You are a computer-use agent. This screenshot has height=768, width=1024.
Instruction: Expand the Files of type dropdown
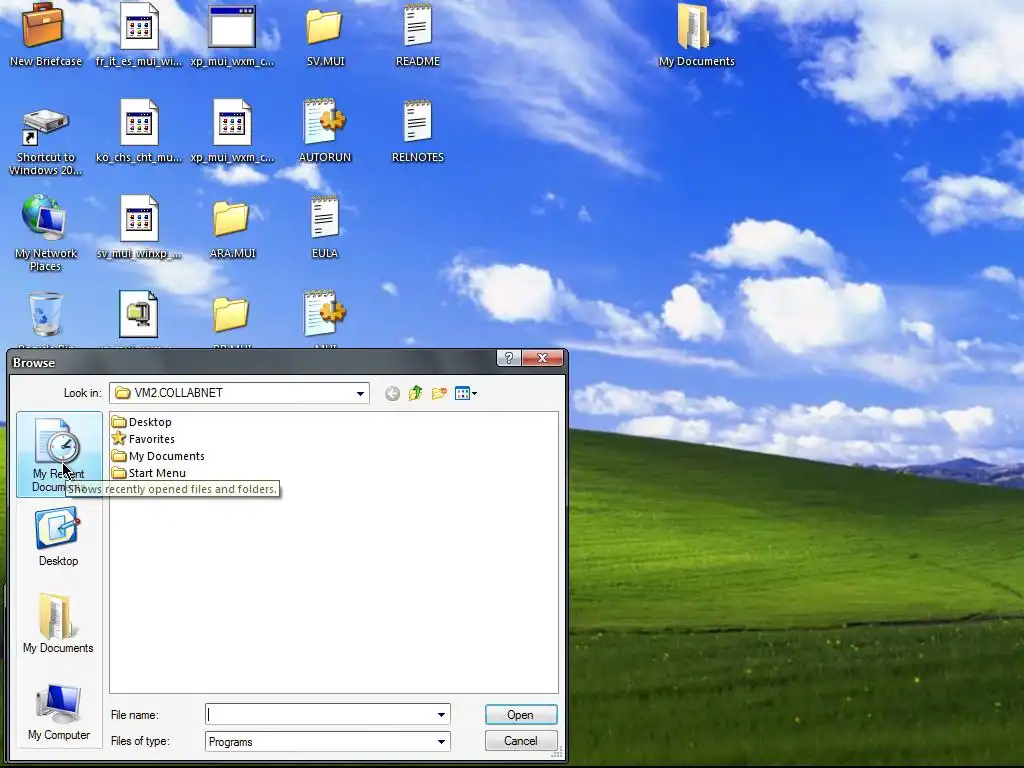click(x=441, y=742)
